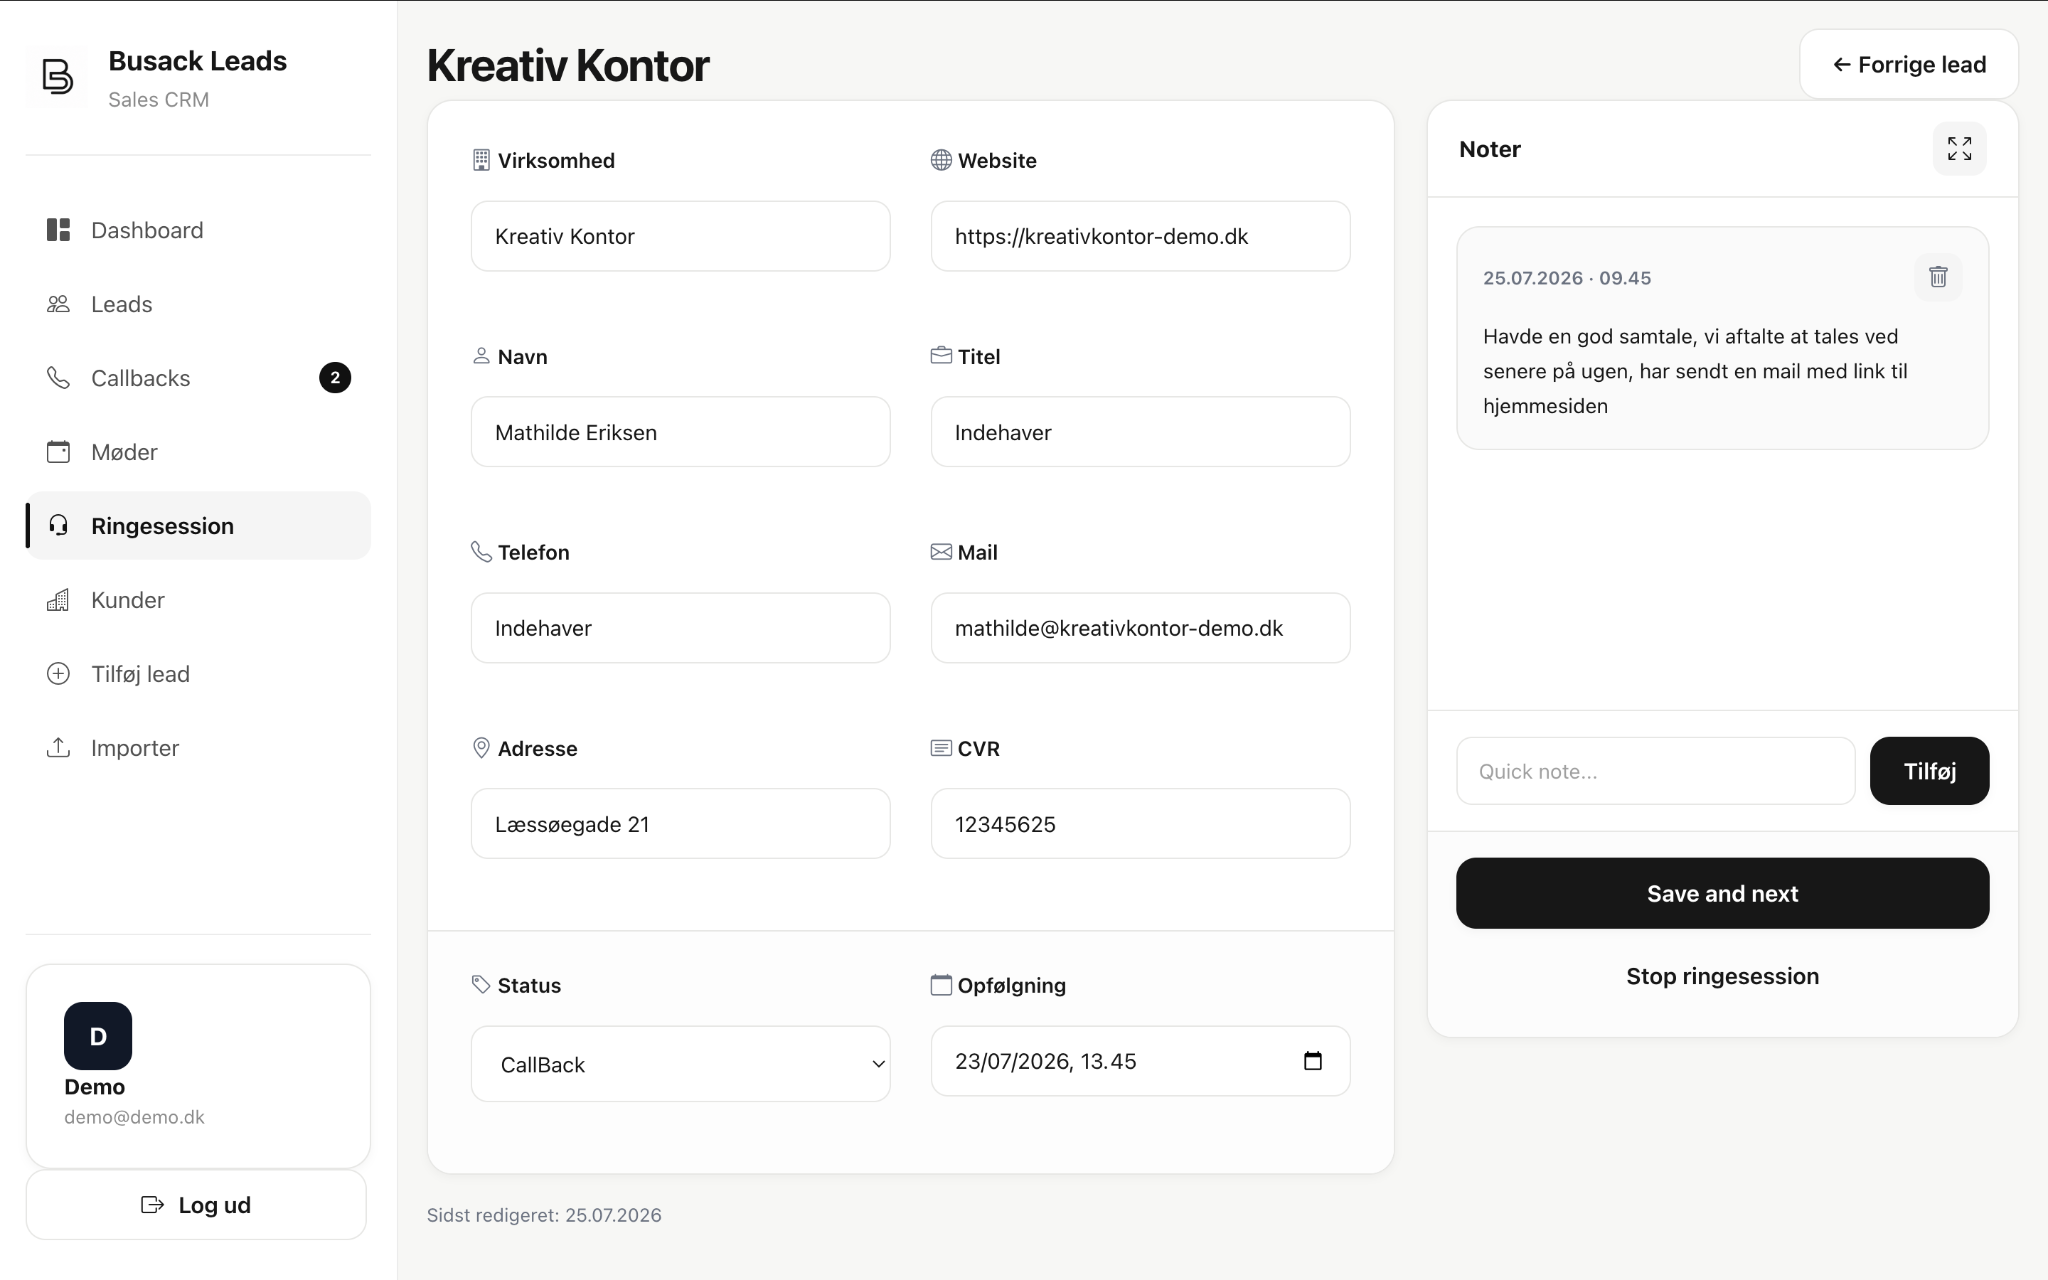Click the Adresse map pin icon
Screen dimensions: 2048x1280
coord(481,748)
